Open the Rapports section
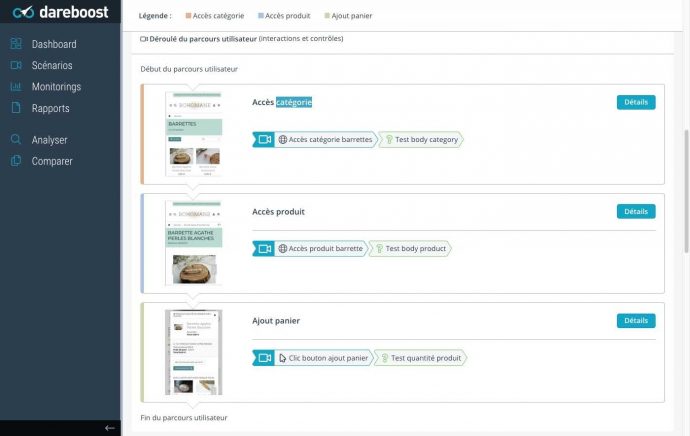 [x=50, y=108]
